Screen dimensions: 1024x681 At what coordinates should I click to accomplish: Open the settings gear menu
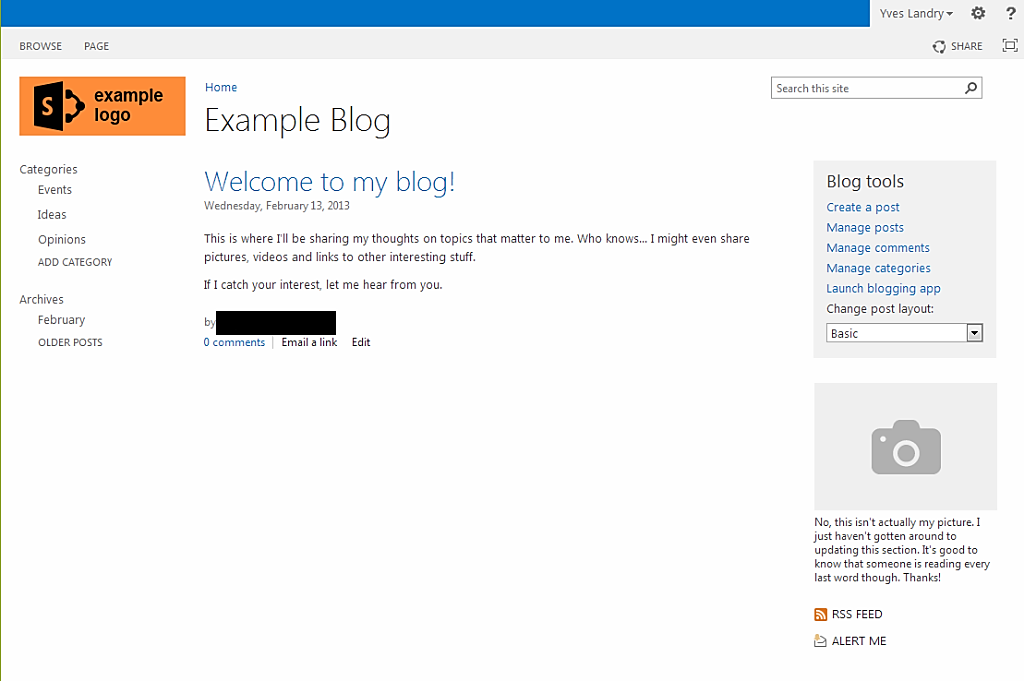pos(978,13)
